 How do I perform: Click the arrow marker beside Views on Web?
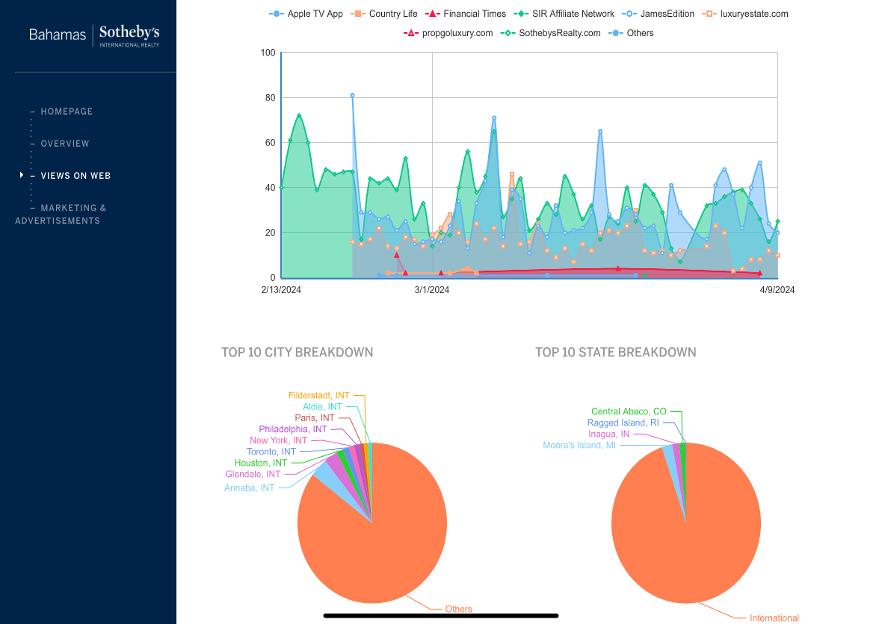pos(21,175)
